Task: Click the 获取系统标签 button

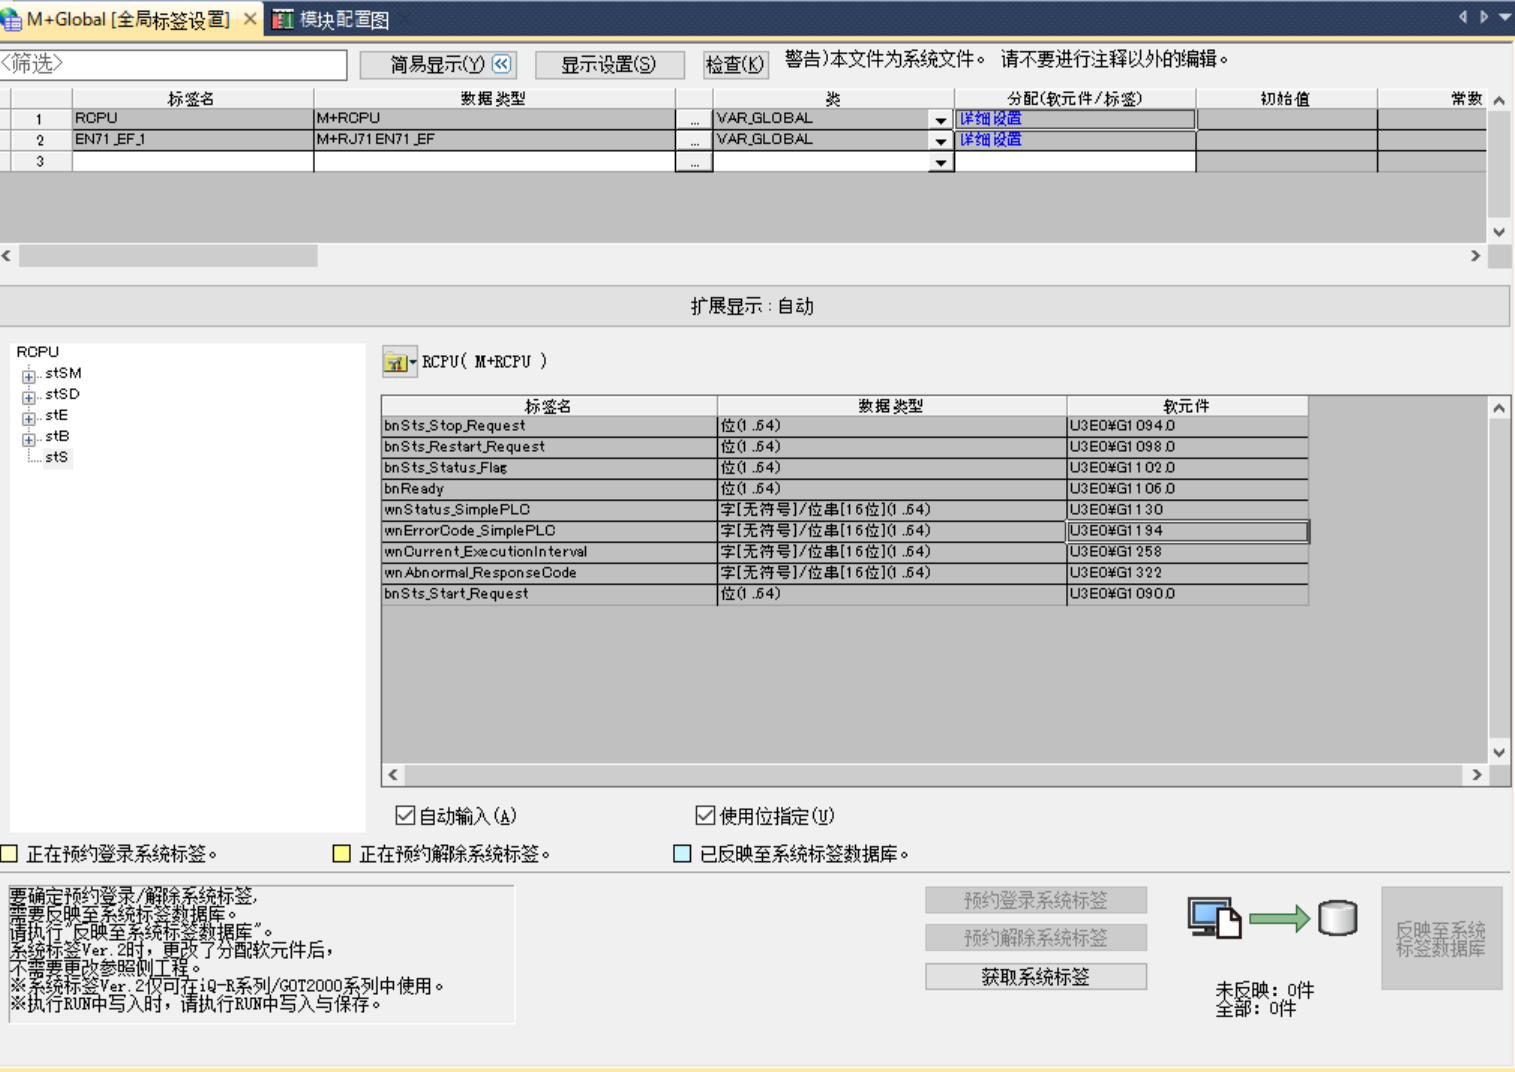Action: tap(1035, 977)
